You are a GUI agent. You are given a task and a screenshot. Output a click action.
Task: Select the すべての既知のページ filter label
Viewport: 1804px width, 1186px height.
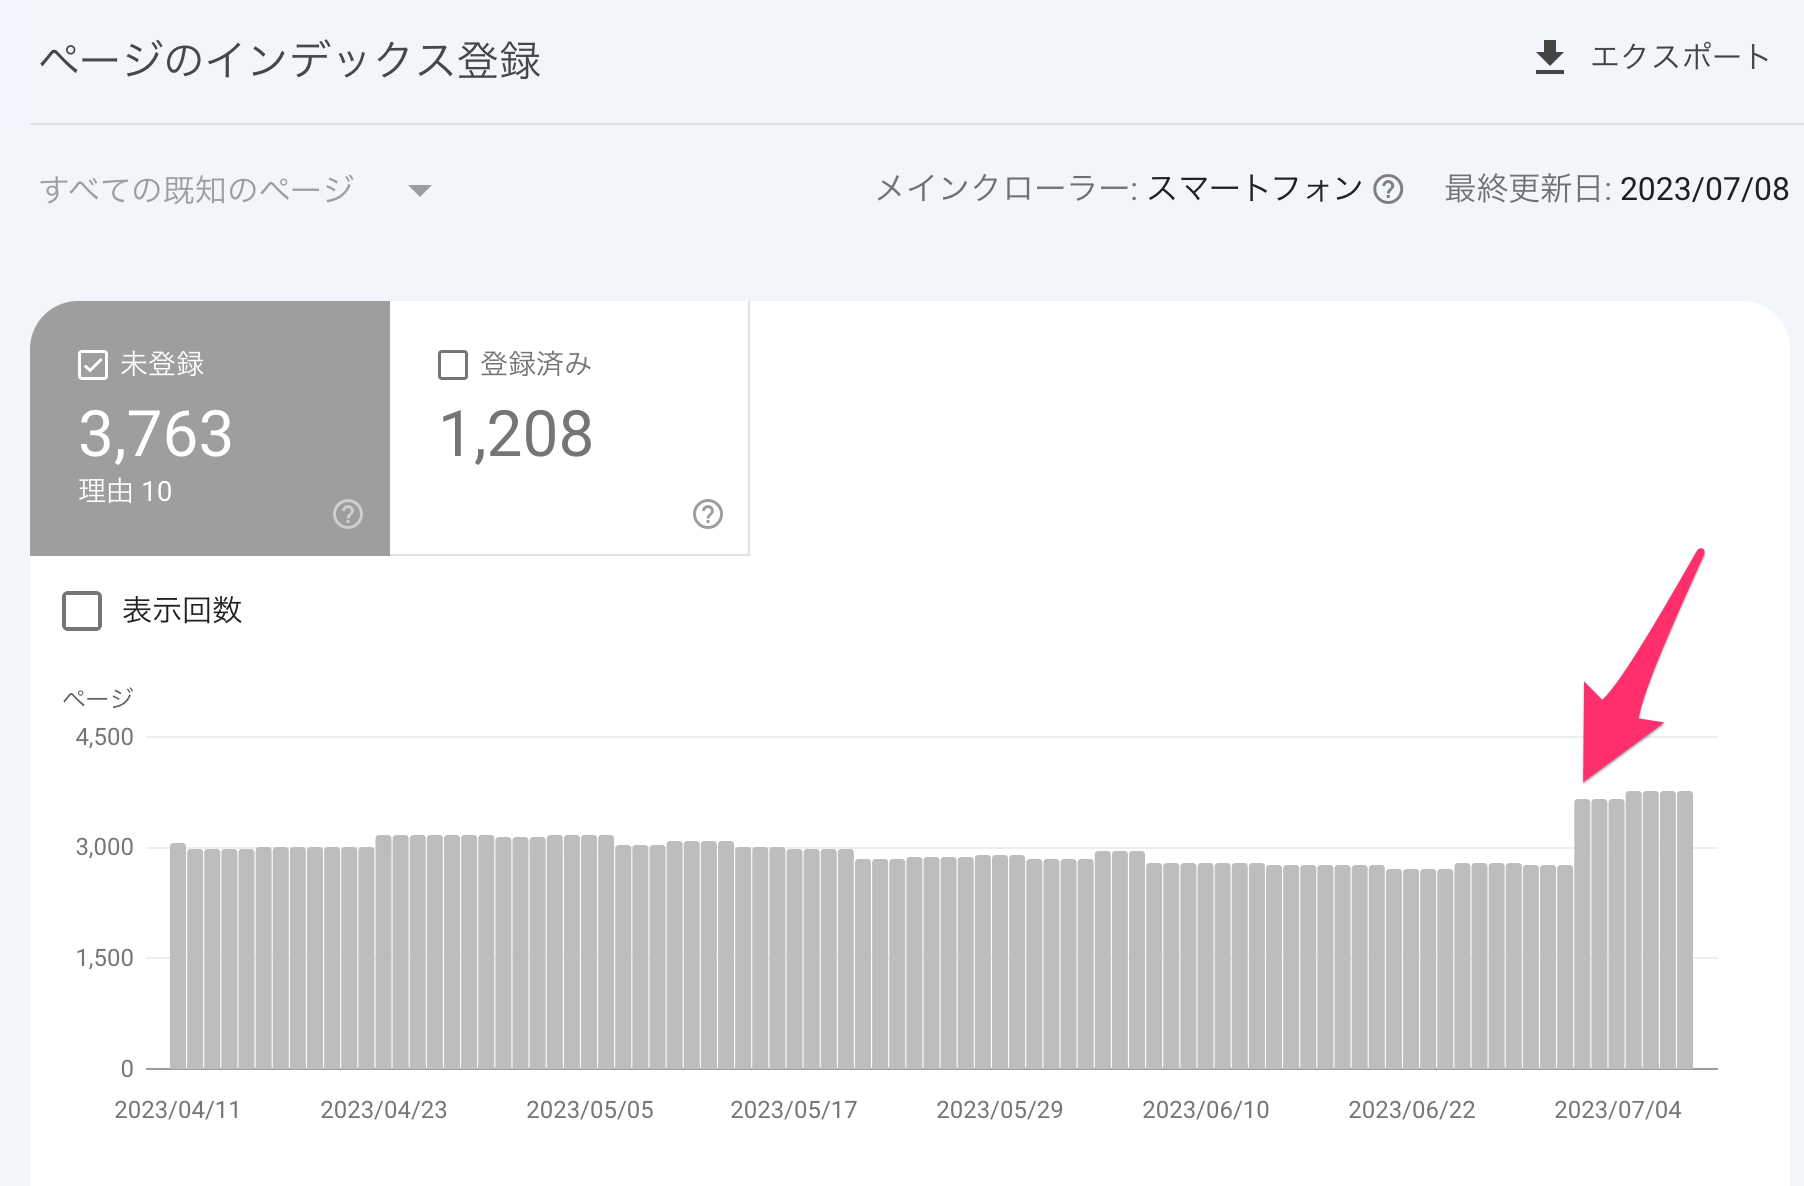pyautogui.click(x=197, y=189)
